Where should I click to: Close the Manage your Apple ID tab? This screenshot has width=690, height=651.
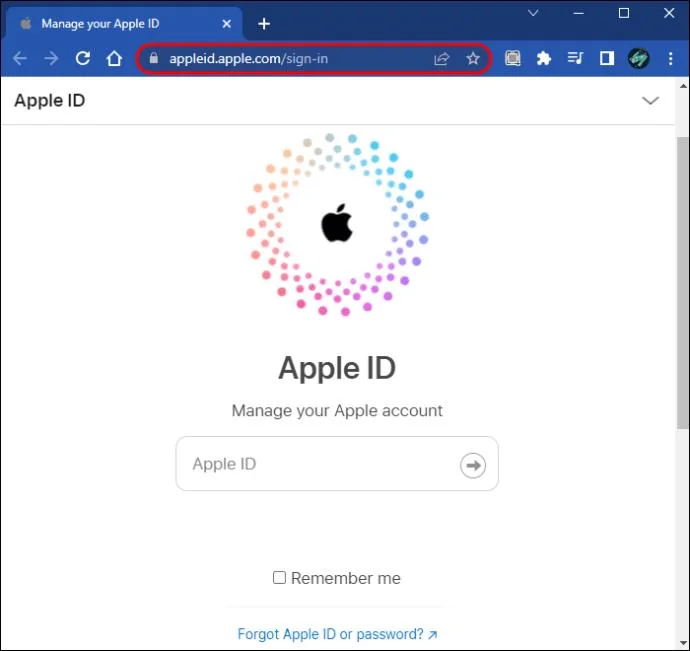point(227,24)
